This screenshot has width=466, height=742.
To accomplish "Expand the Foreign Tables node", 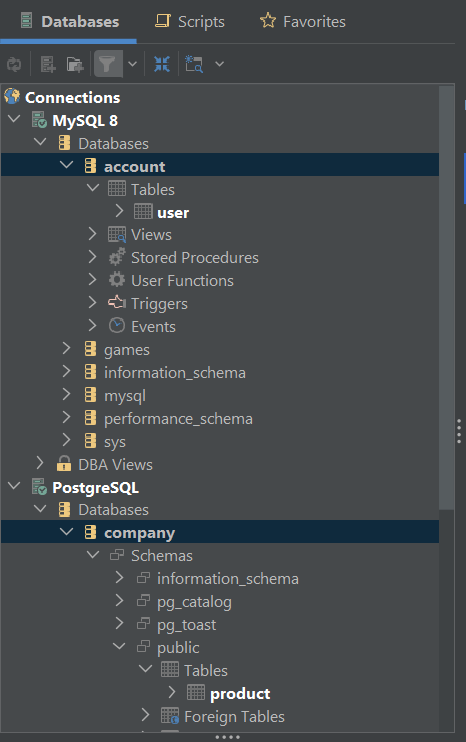I will pos(146,715).
